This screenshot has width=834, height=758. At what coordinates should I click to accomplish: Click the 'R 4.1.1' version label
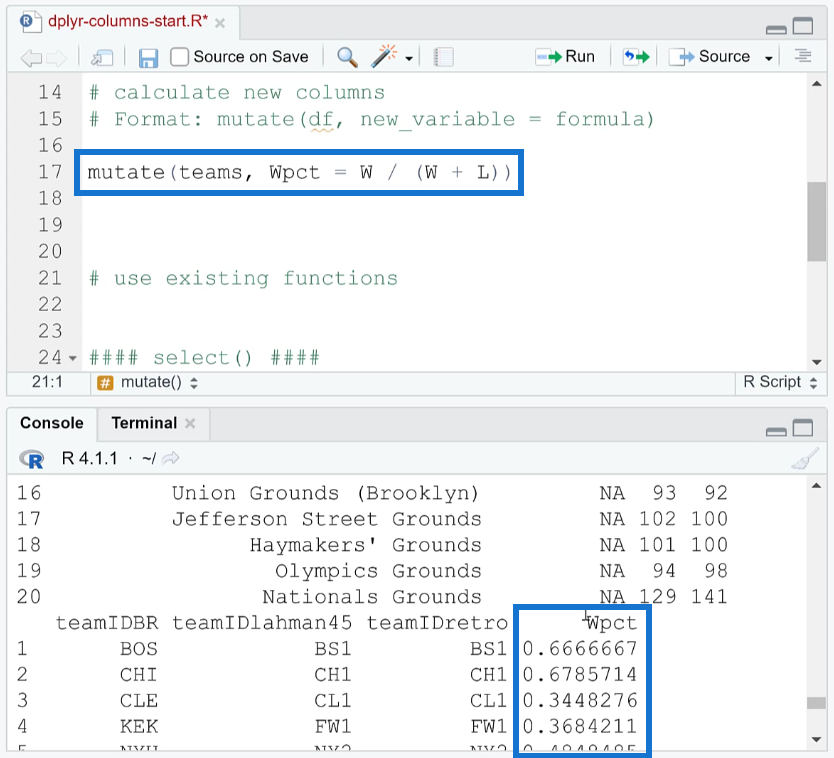[89, 458]
